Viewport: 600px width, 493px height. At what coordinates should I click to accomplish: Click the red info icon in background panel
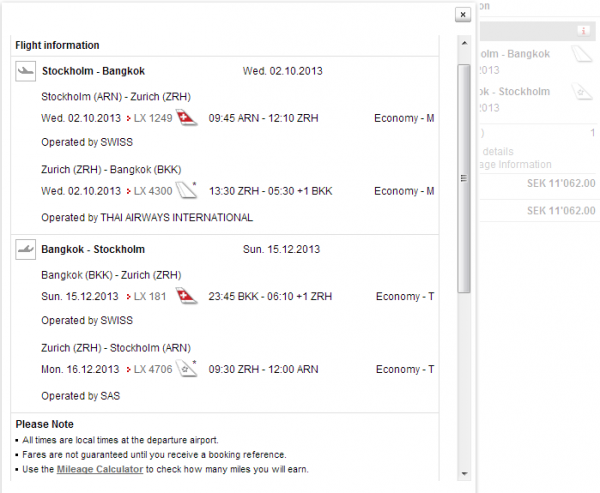point(584,31)
